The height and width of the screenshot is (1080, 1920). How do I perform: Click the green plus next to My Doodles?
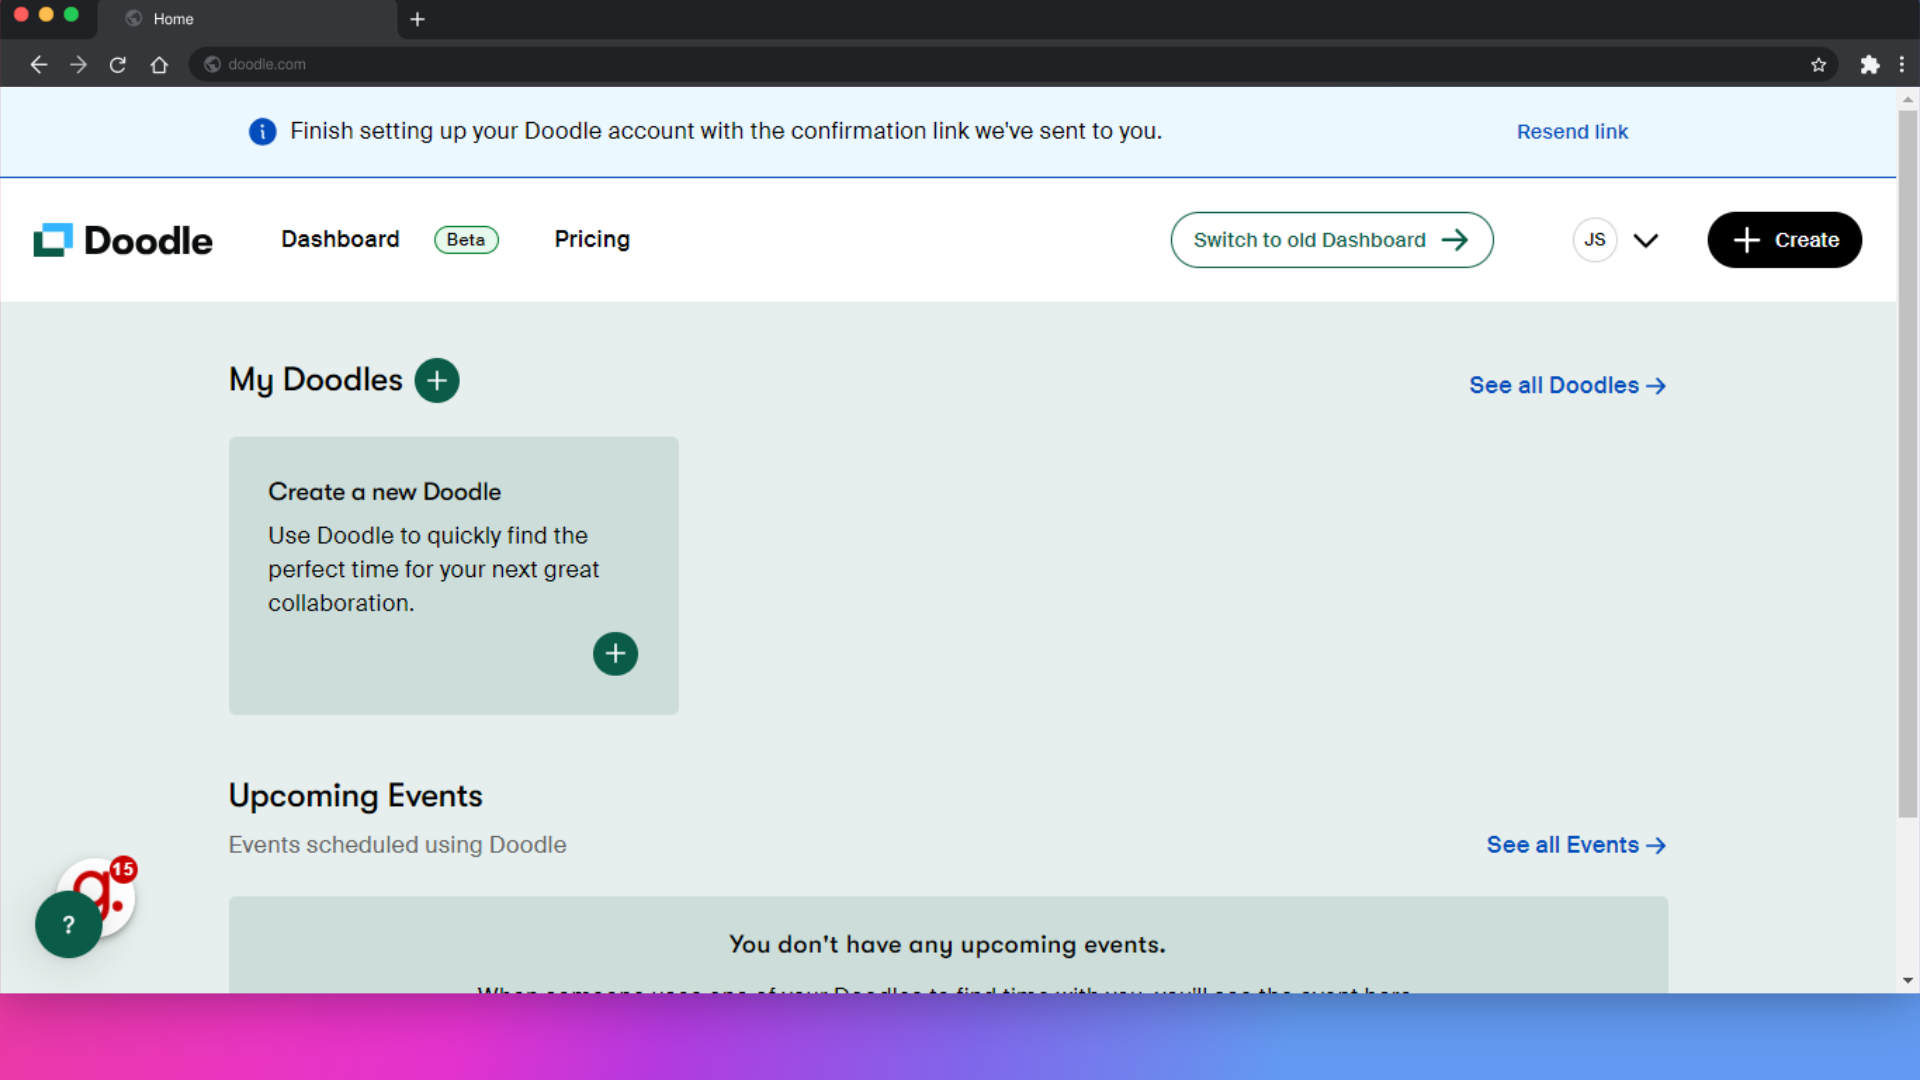(437, 380)
